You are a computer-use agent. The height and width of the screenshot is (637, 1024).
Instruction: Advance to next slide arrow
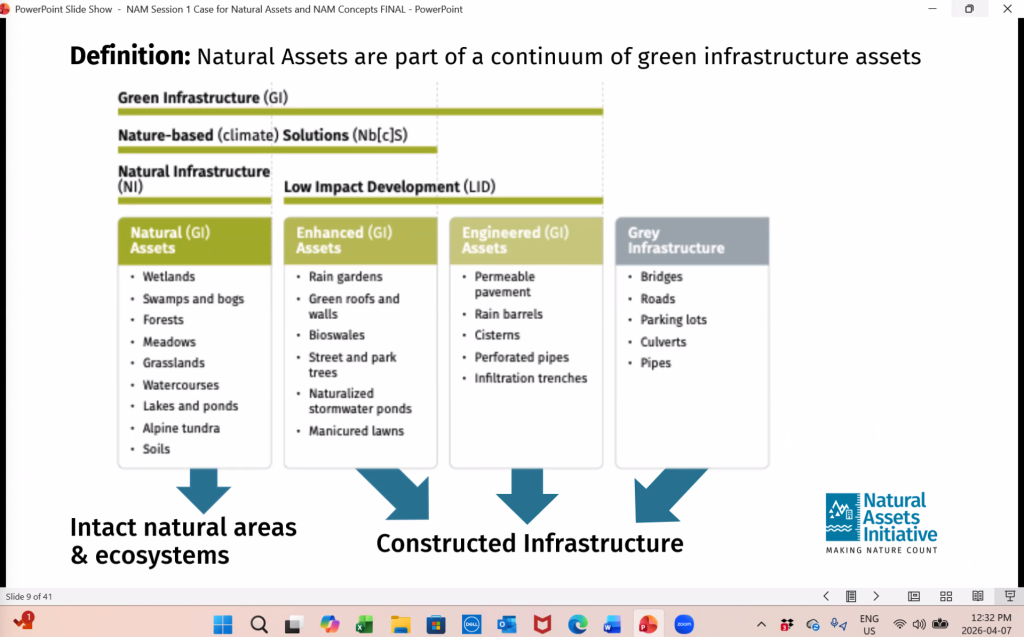[x=876, y=596]
